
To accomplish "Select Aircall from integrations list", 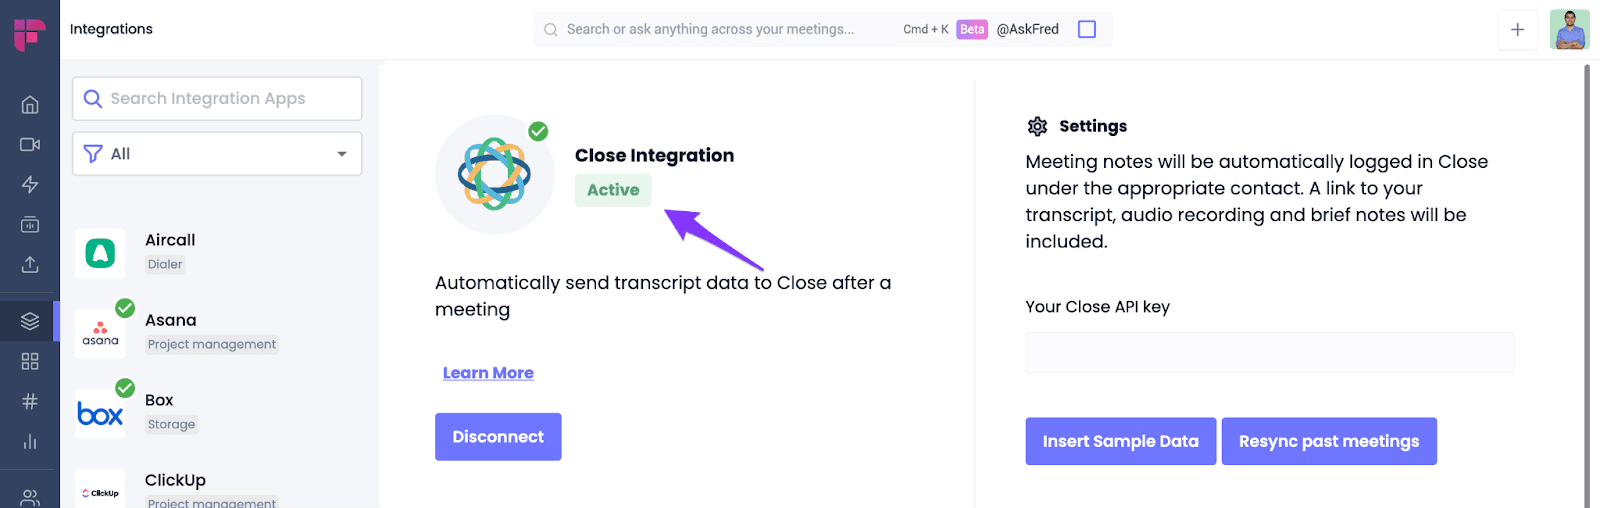I will coord(217,252).
